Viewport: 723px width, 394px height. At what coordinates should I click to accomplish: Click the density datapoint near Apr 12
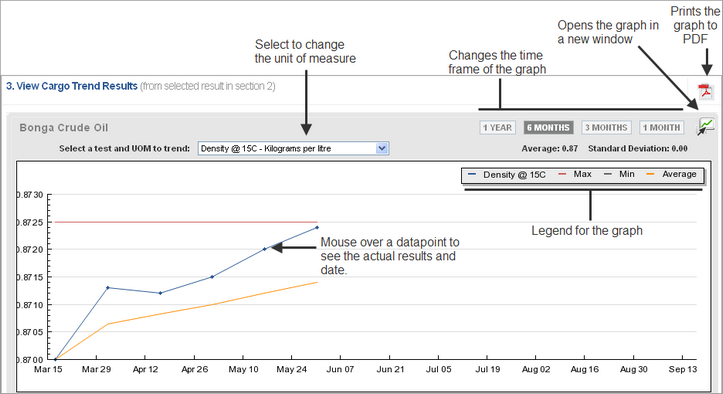point(160,293)
